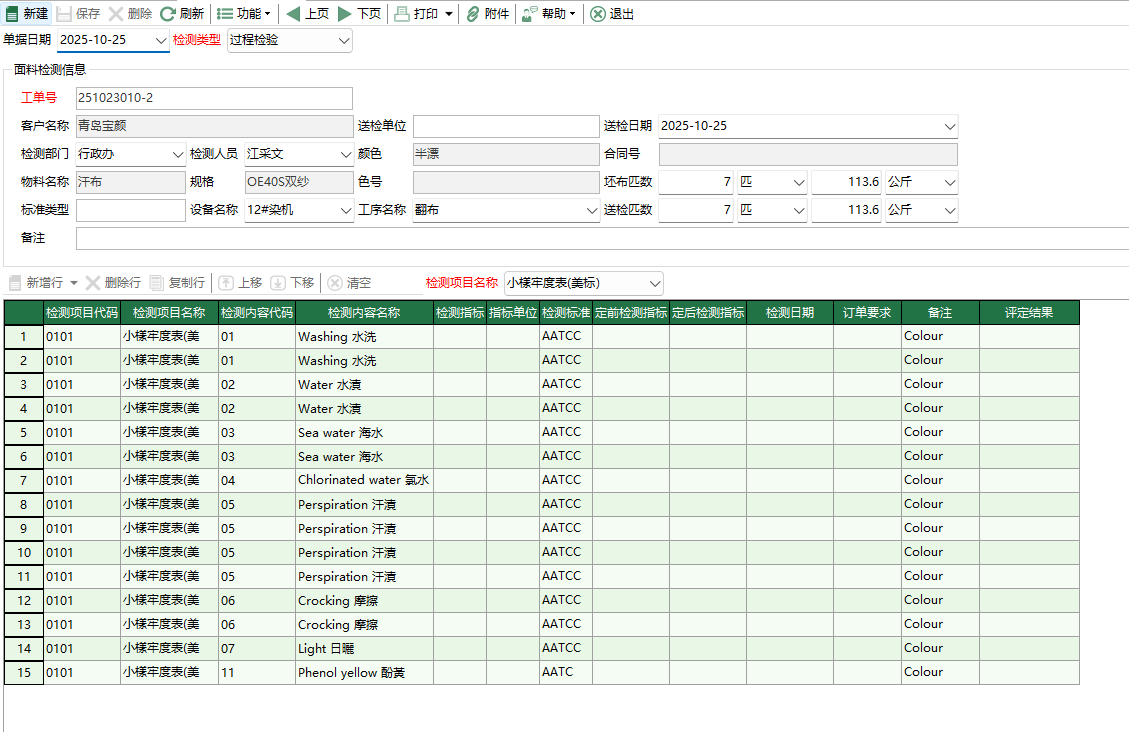
Task: Click the 打印 (Print) icon
Action: tap(401, 14)
